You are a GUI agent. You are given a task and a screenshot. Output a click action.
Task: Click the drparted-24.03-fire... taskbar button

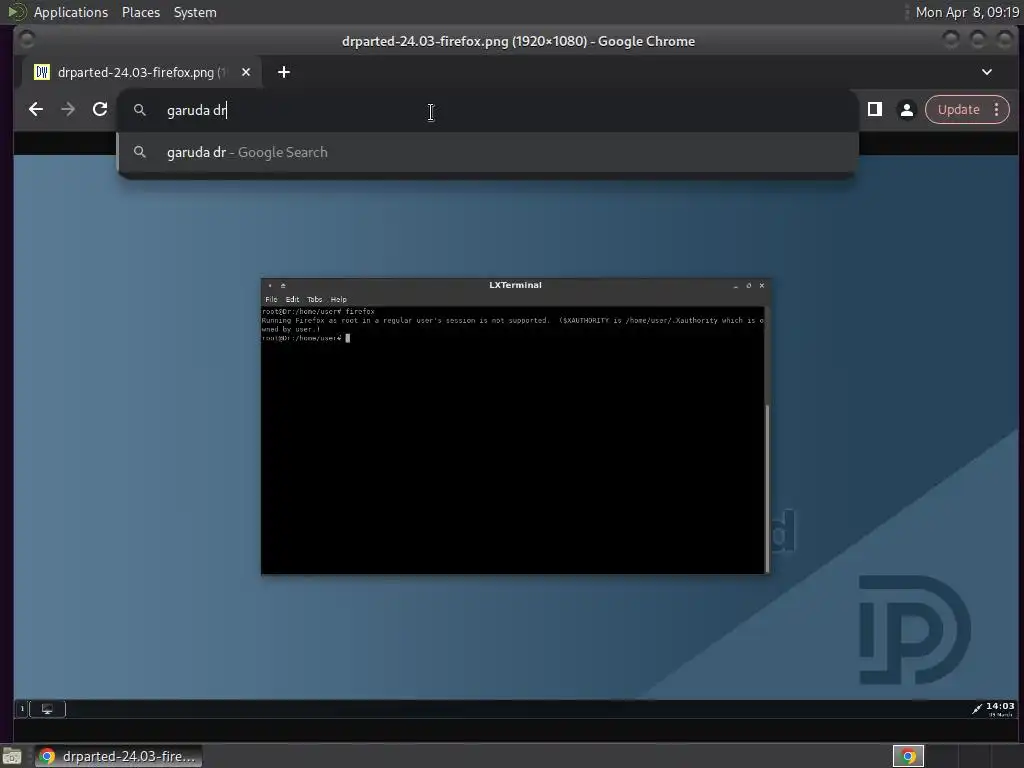(x=118, y=756)
